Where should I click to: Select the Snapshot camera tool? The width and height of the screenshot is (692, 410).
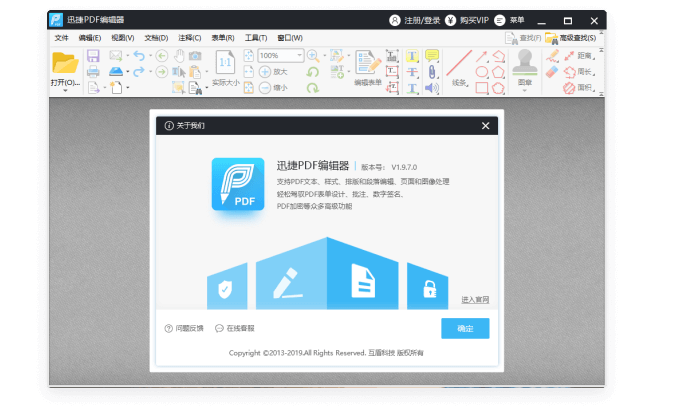[x=195, y=56]
